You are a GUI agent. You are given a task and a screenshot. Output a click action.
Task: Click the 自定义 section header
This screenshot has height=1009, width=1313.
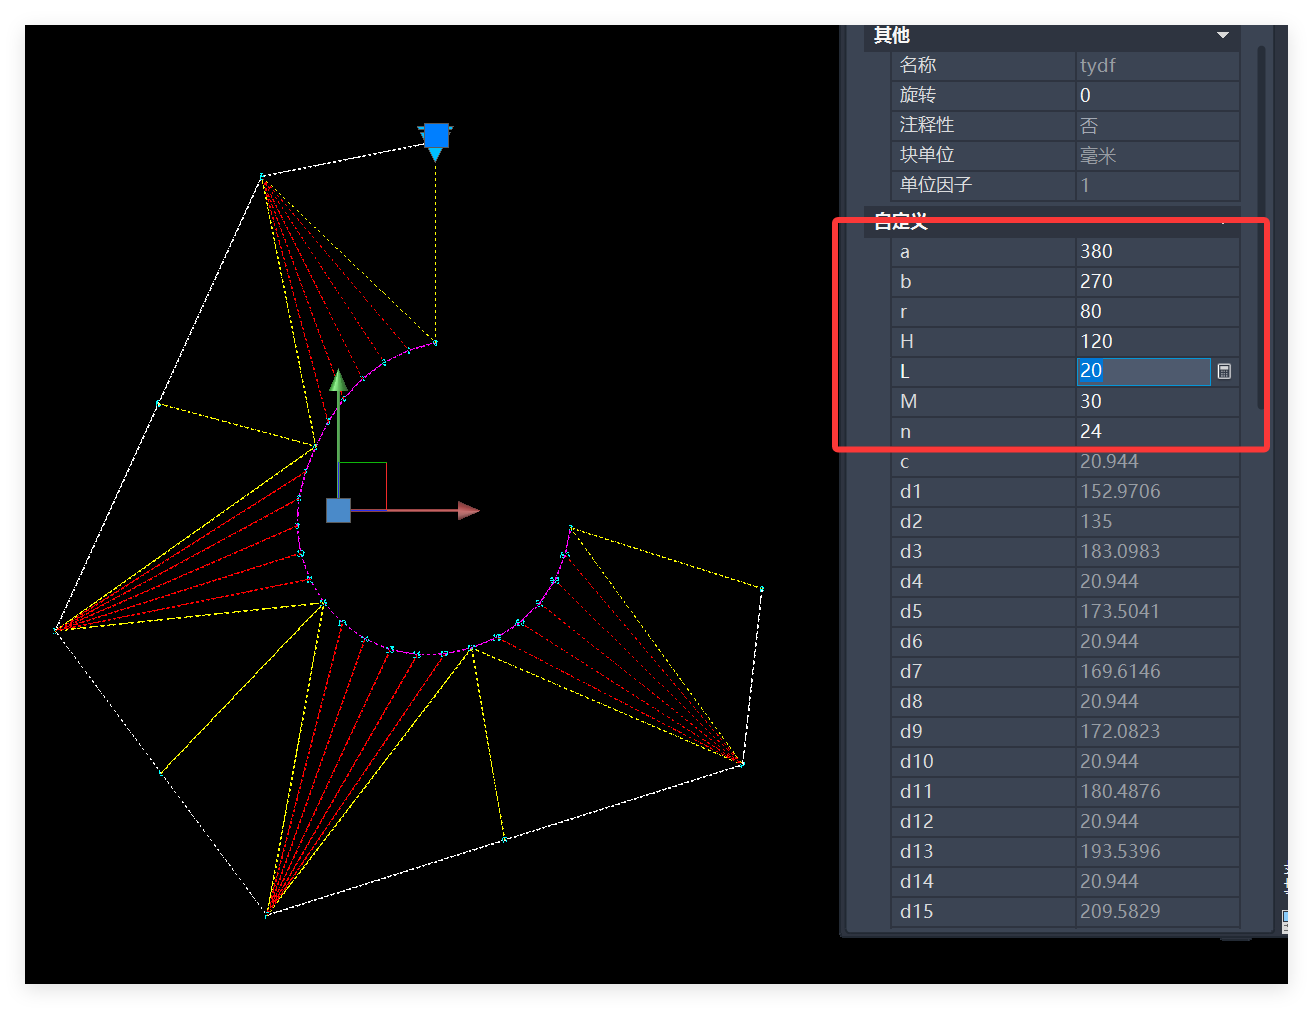[1051, 222]
